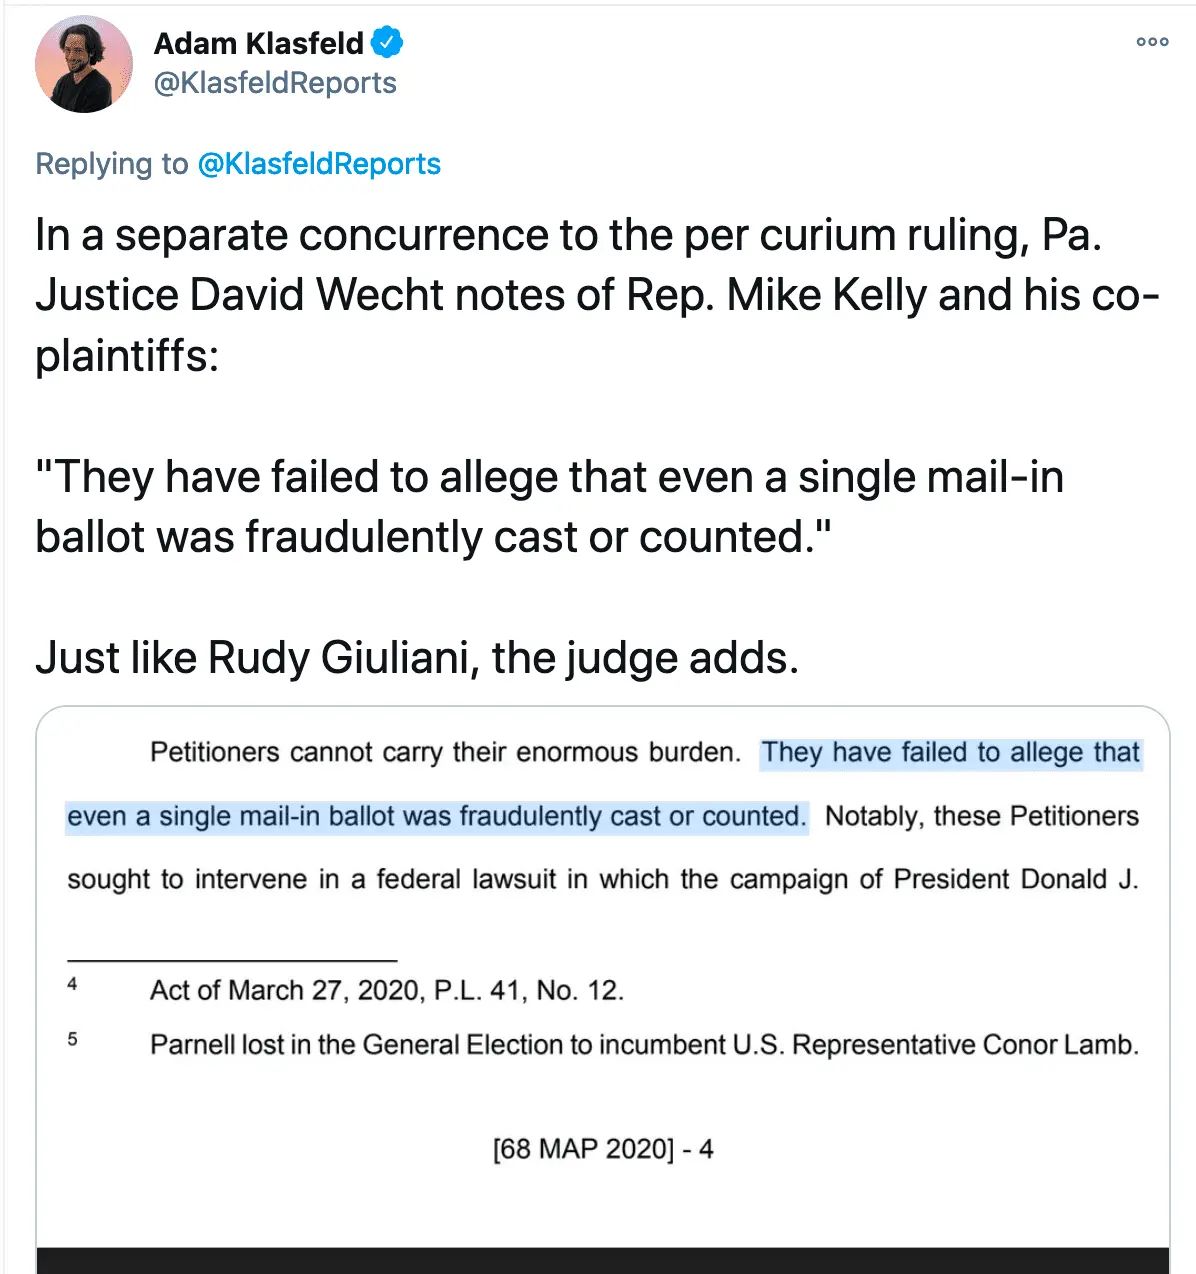Click footnote text "Act of March 27, 2020"

(386, 990)
